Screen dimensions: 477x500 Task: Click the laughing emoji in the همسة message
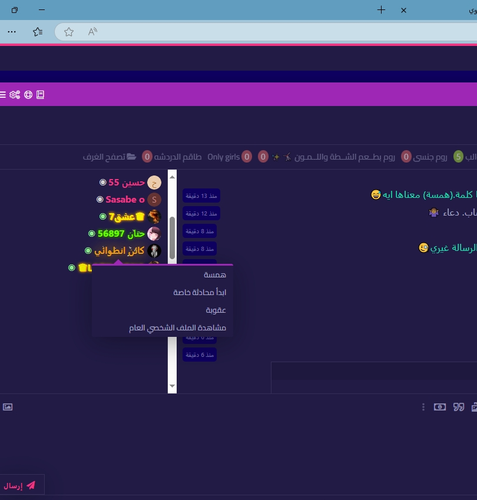coord(376,194)
